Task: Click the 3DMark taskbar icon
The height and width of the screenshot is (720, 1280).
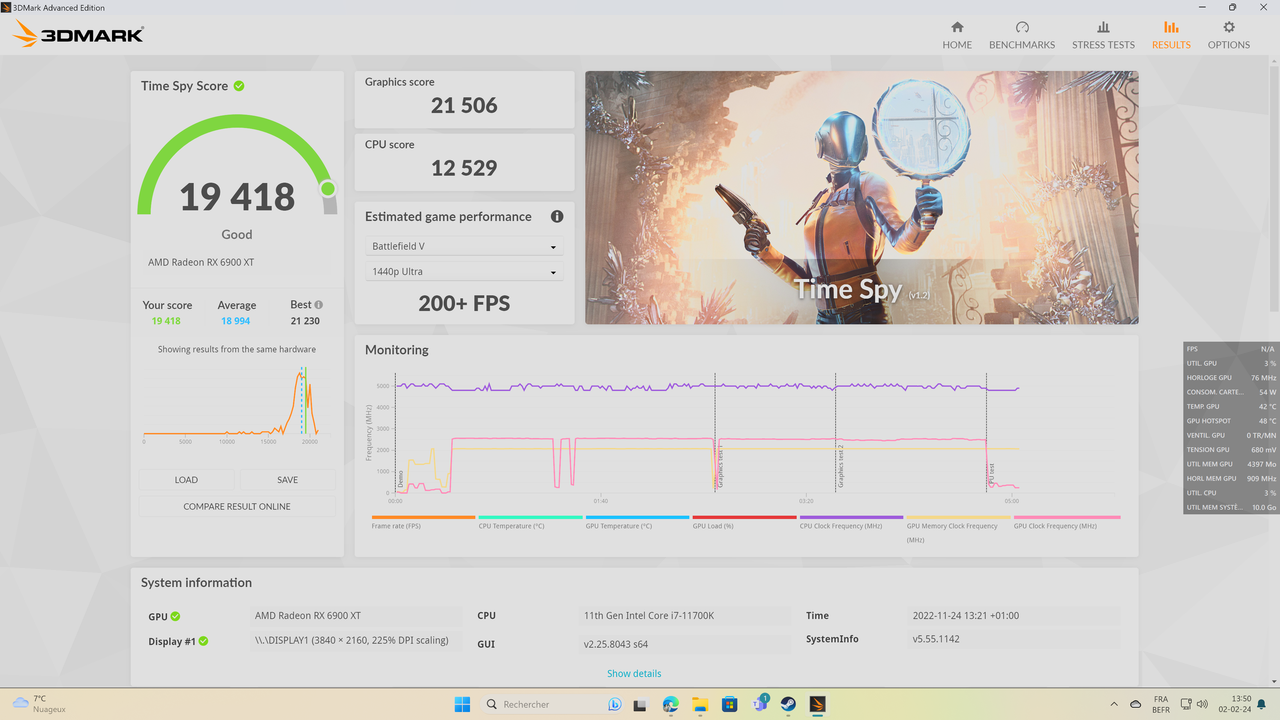Action: 818,704
